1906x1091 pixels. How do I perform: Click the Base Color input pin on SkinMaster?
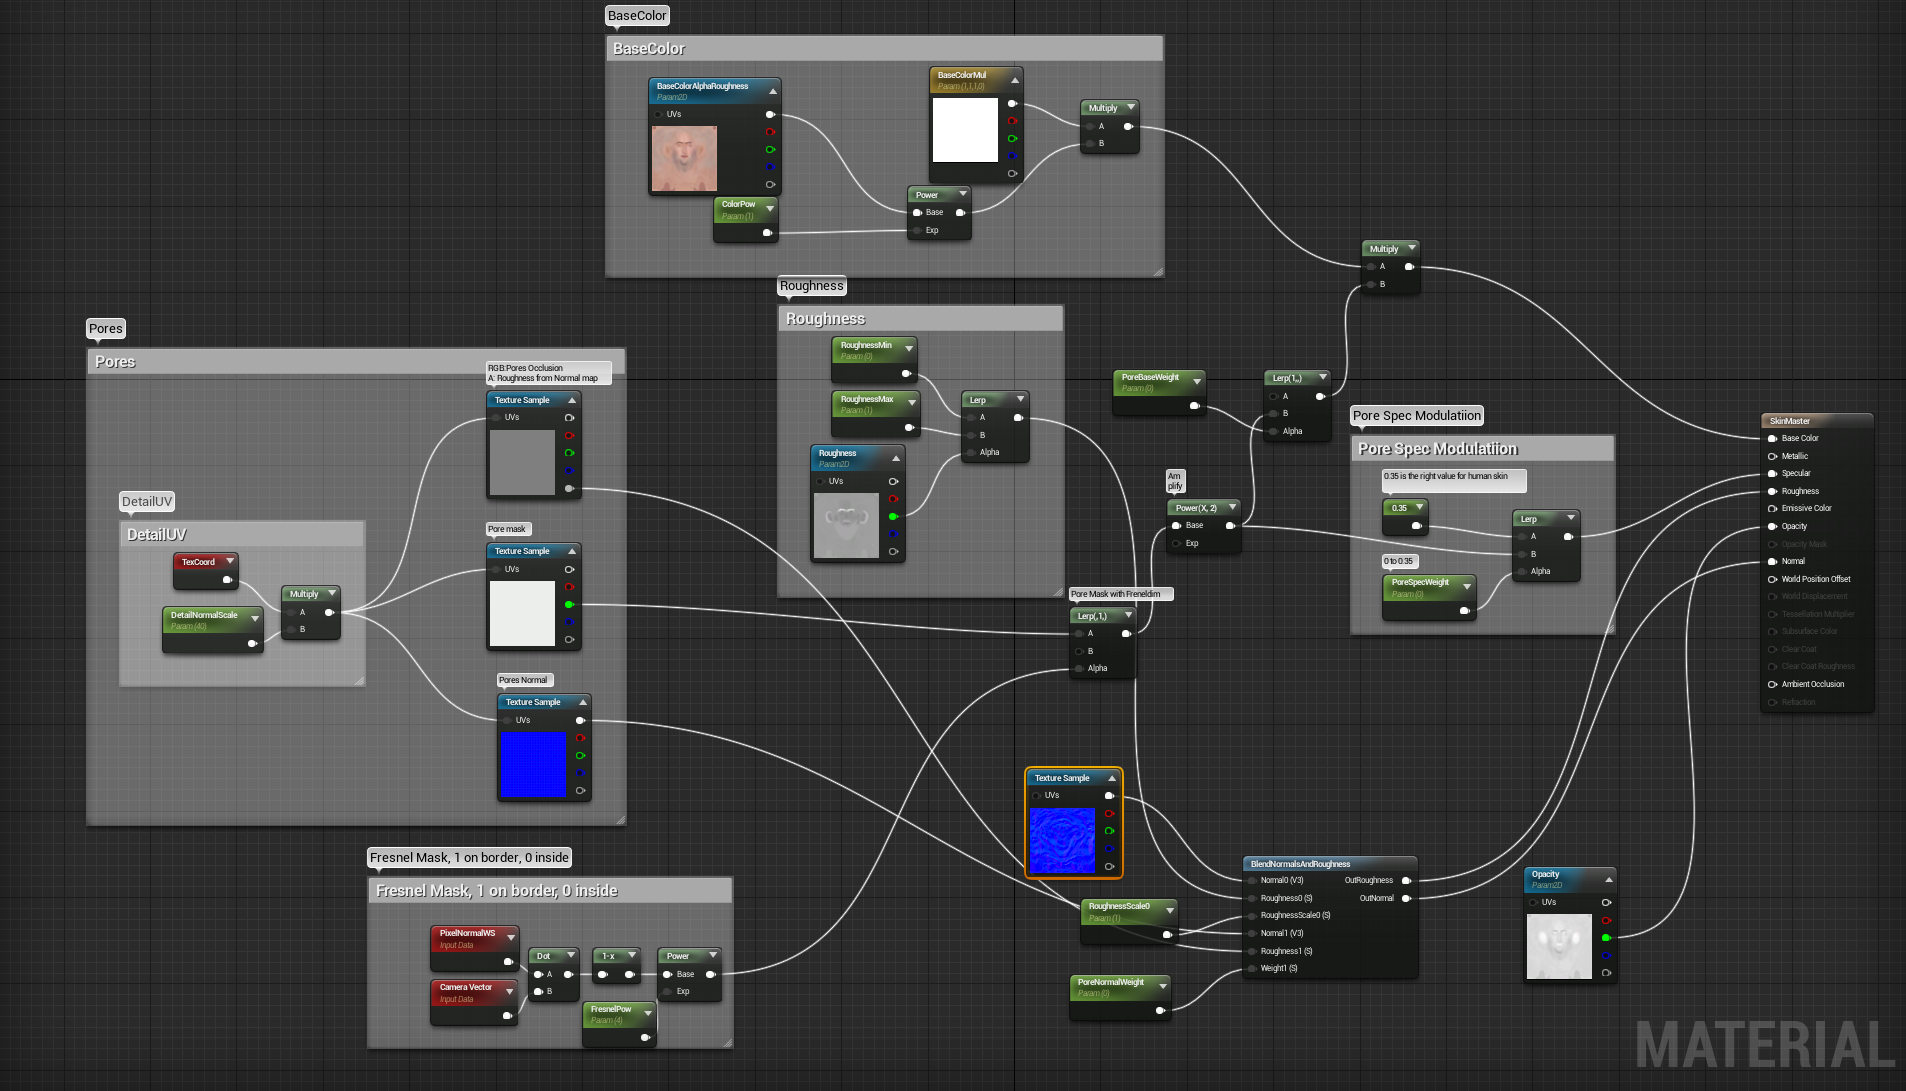point(1772,438)
